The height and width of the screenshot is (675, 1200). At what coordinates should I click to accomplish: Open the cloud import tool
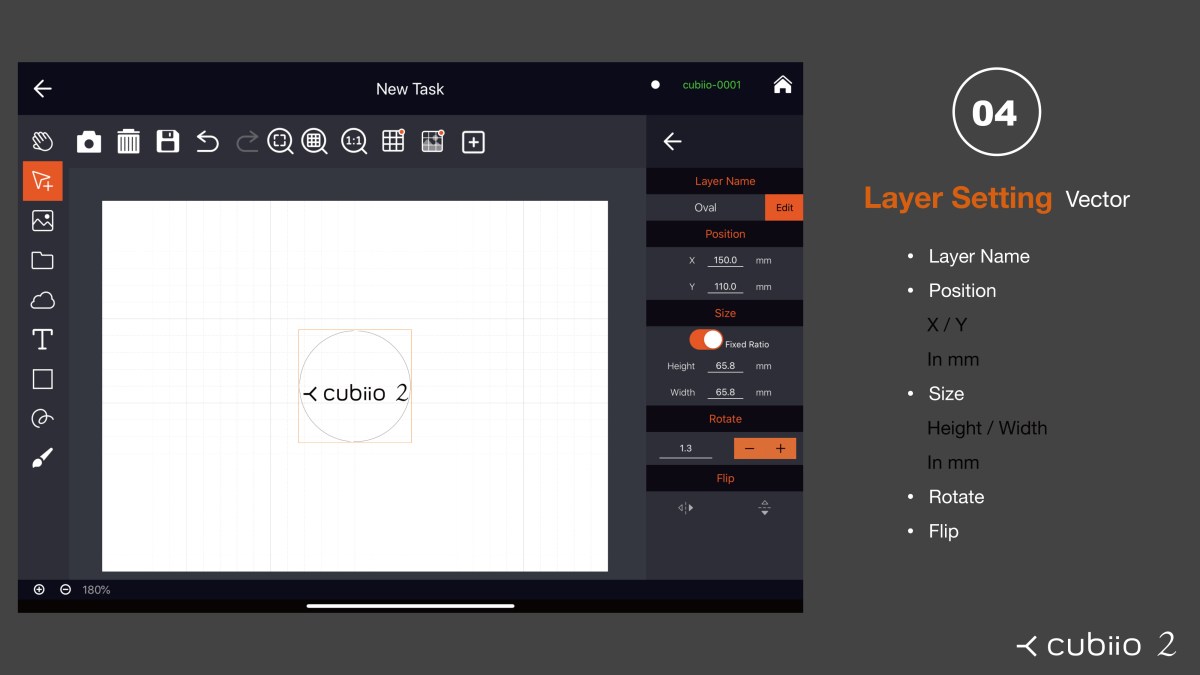coord(42,299)
